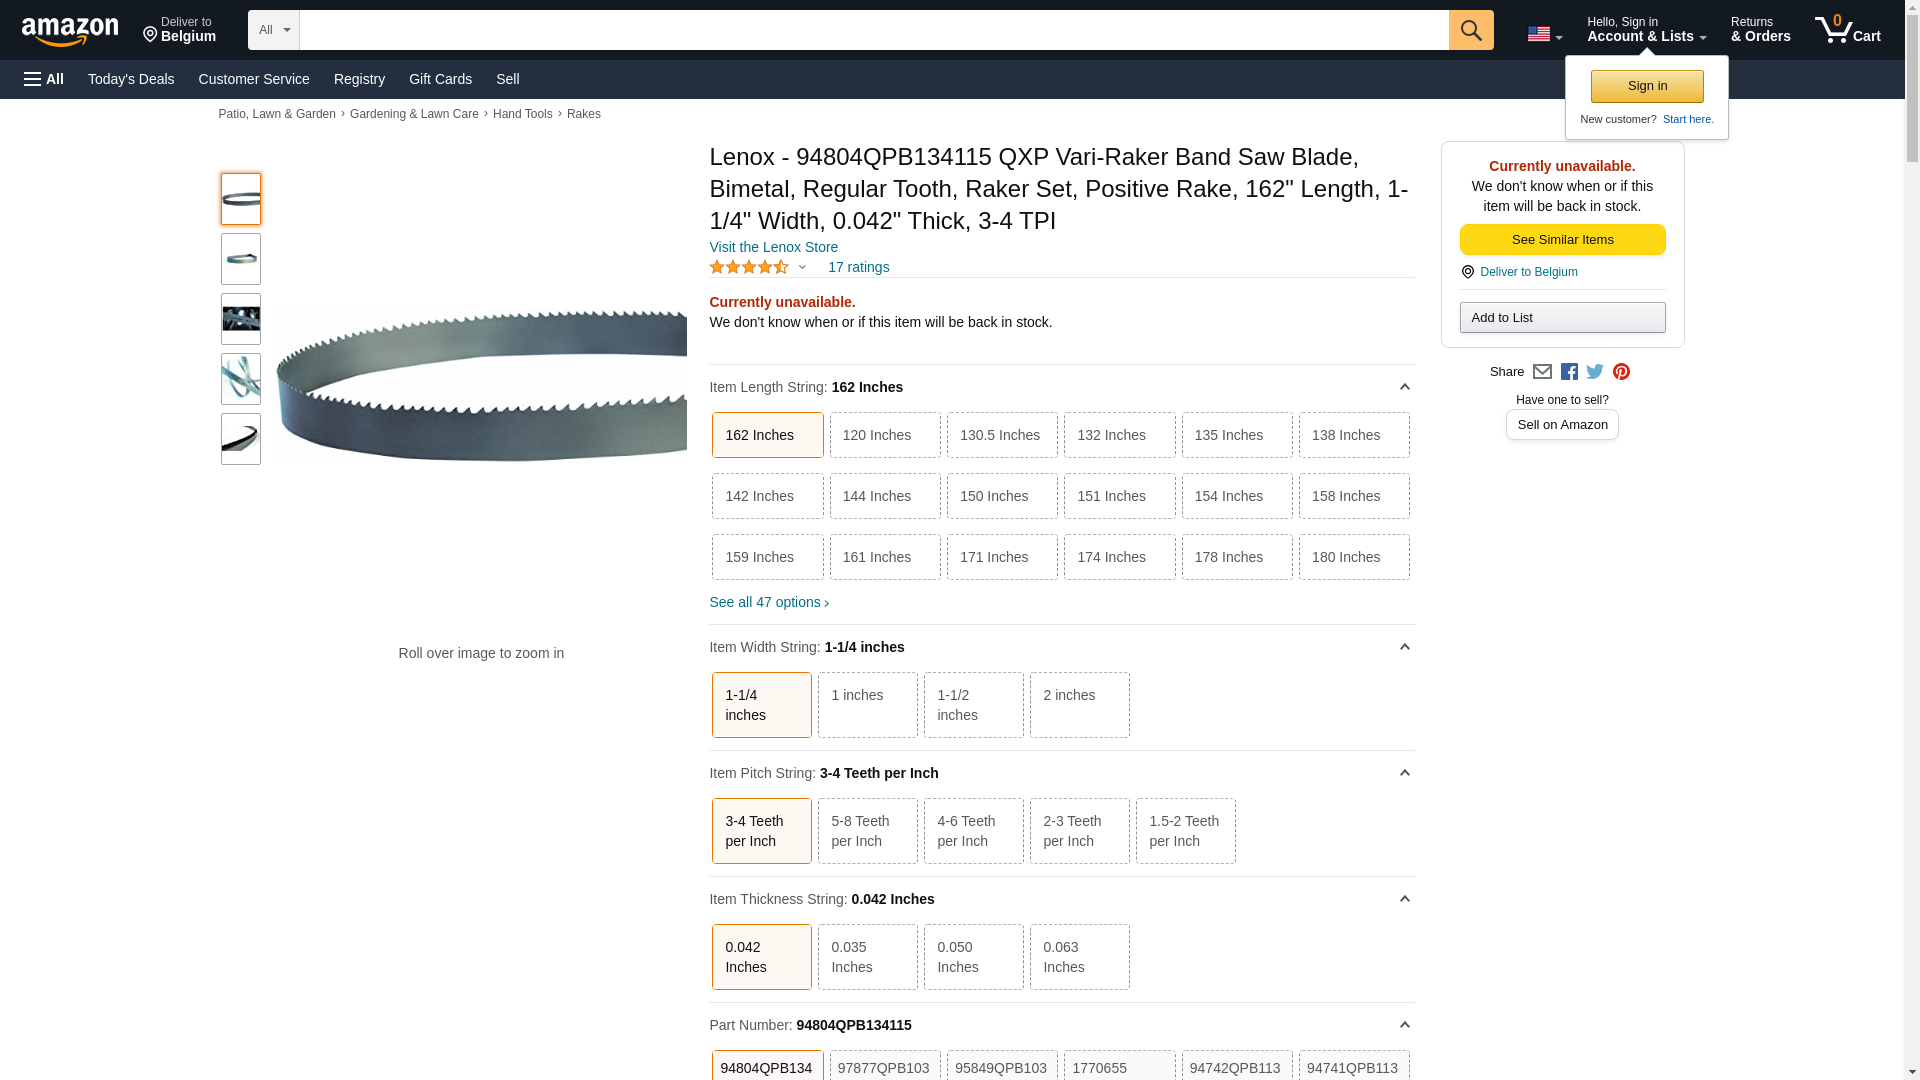This screenshot has height=1080, width=1920.
Task: Choose the 2 inches width option
Action: [1079, 704]
